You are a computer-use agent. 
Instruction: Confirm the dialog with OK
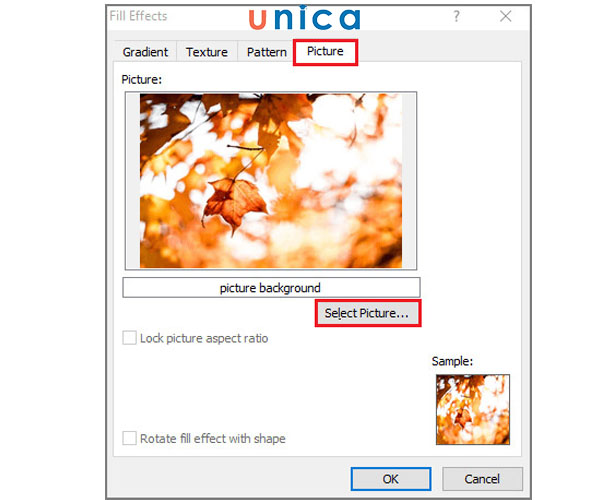point(391,479)
